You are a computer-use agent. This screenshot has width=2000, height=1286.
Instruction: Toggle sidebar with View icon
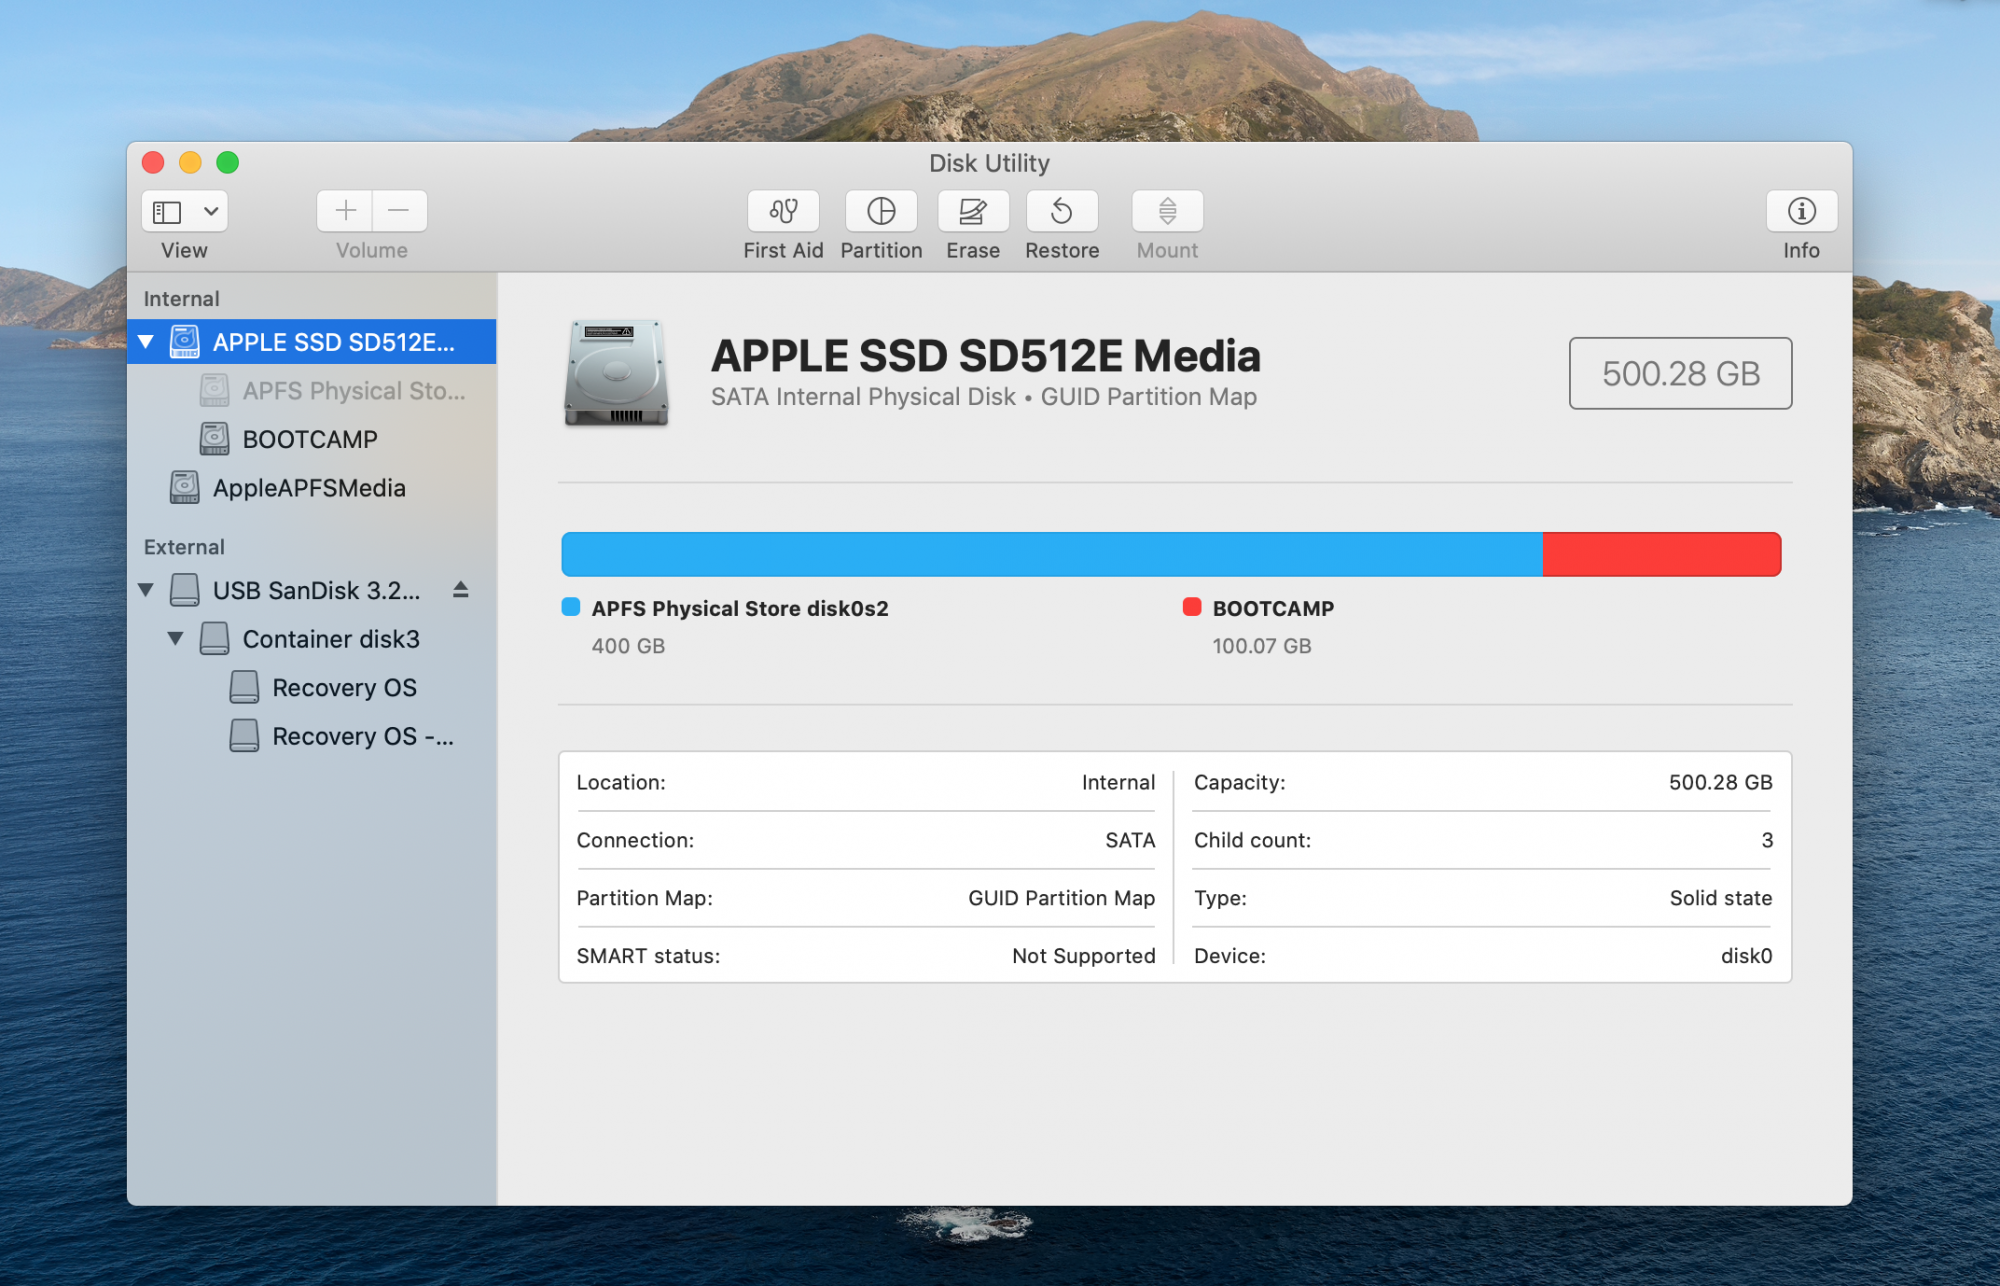point(167,211)
